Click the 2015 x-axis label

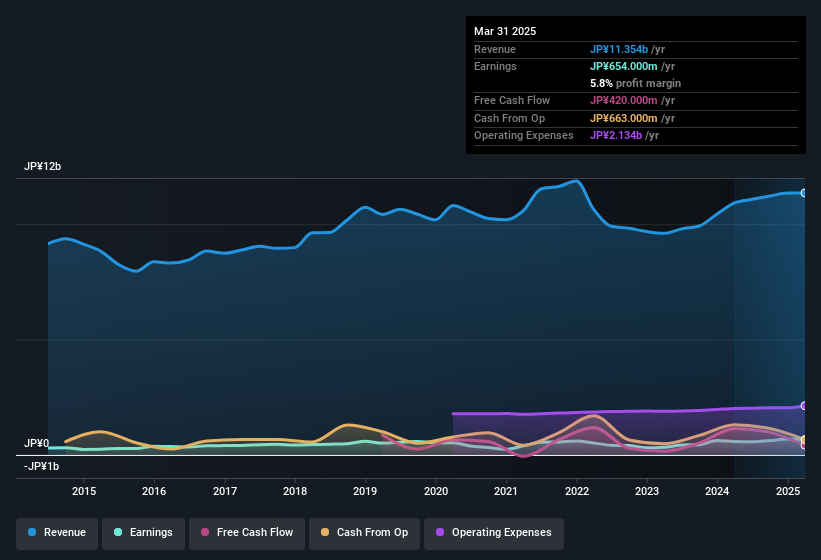point(84,491)
